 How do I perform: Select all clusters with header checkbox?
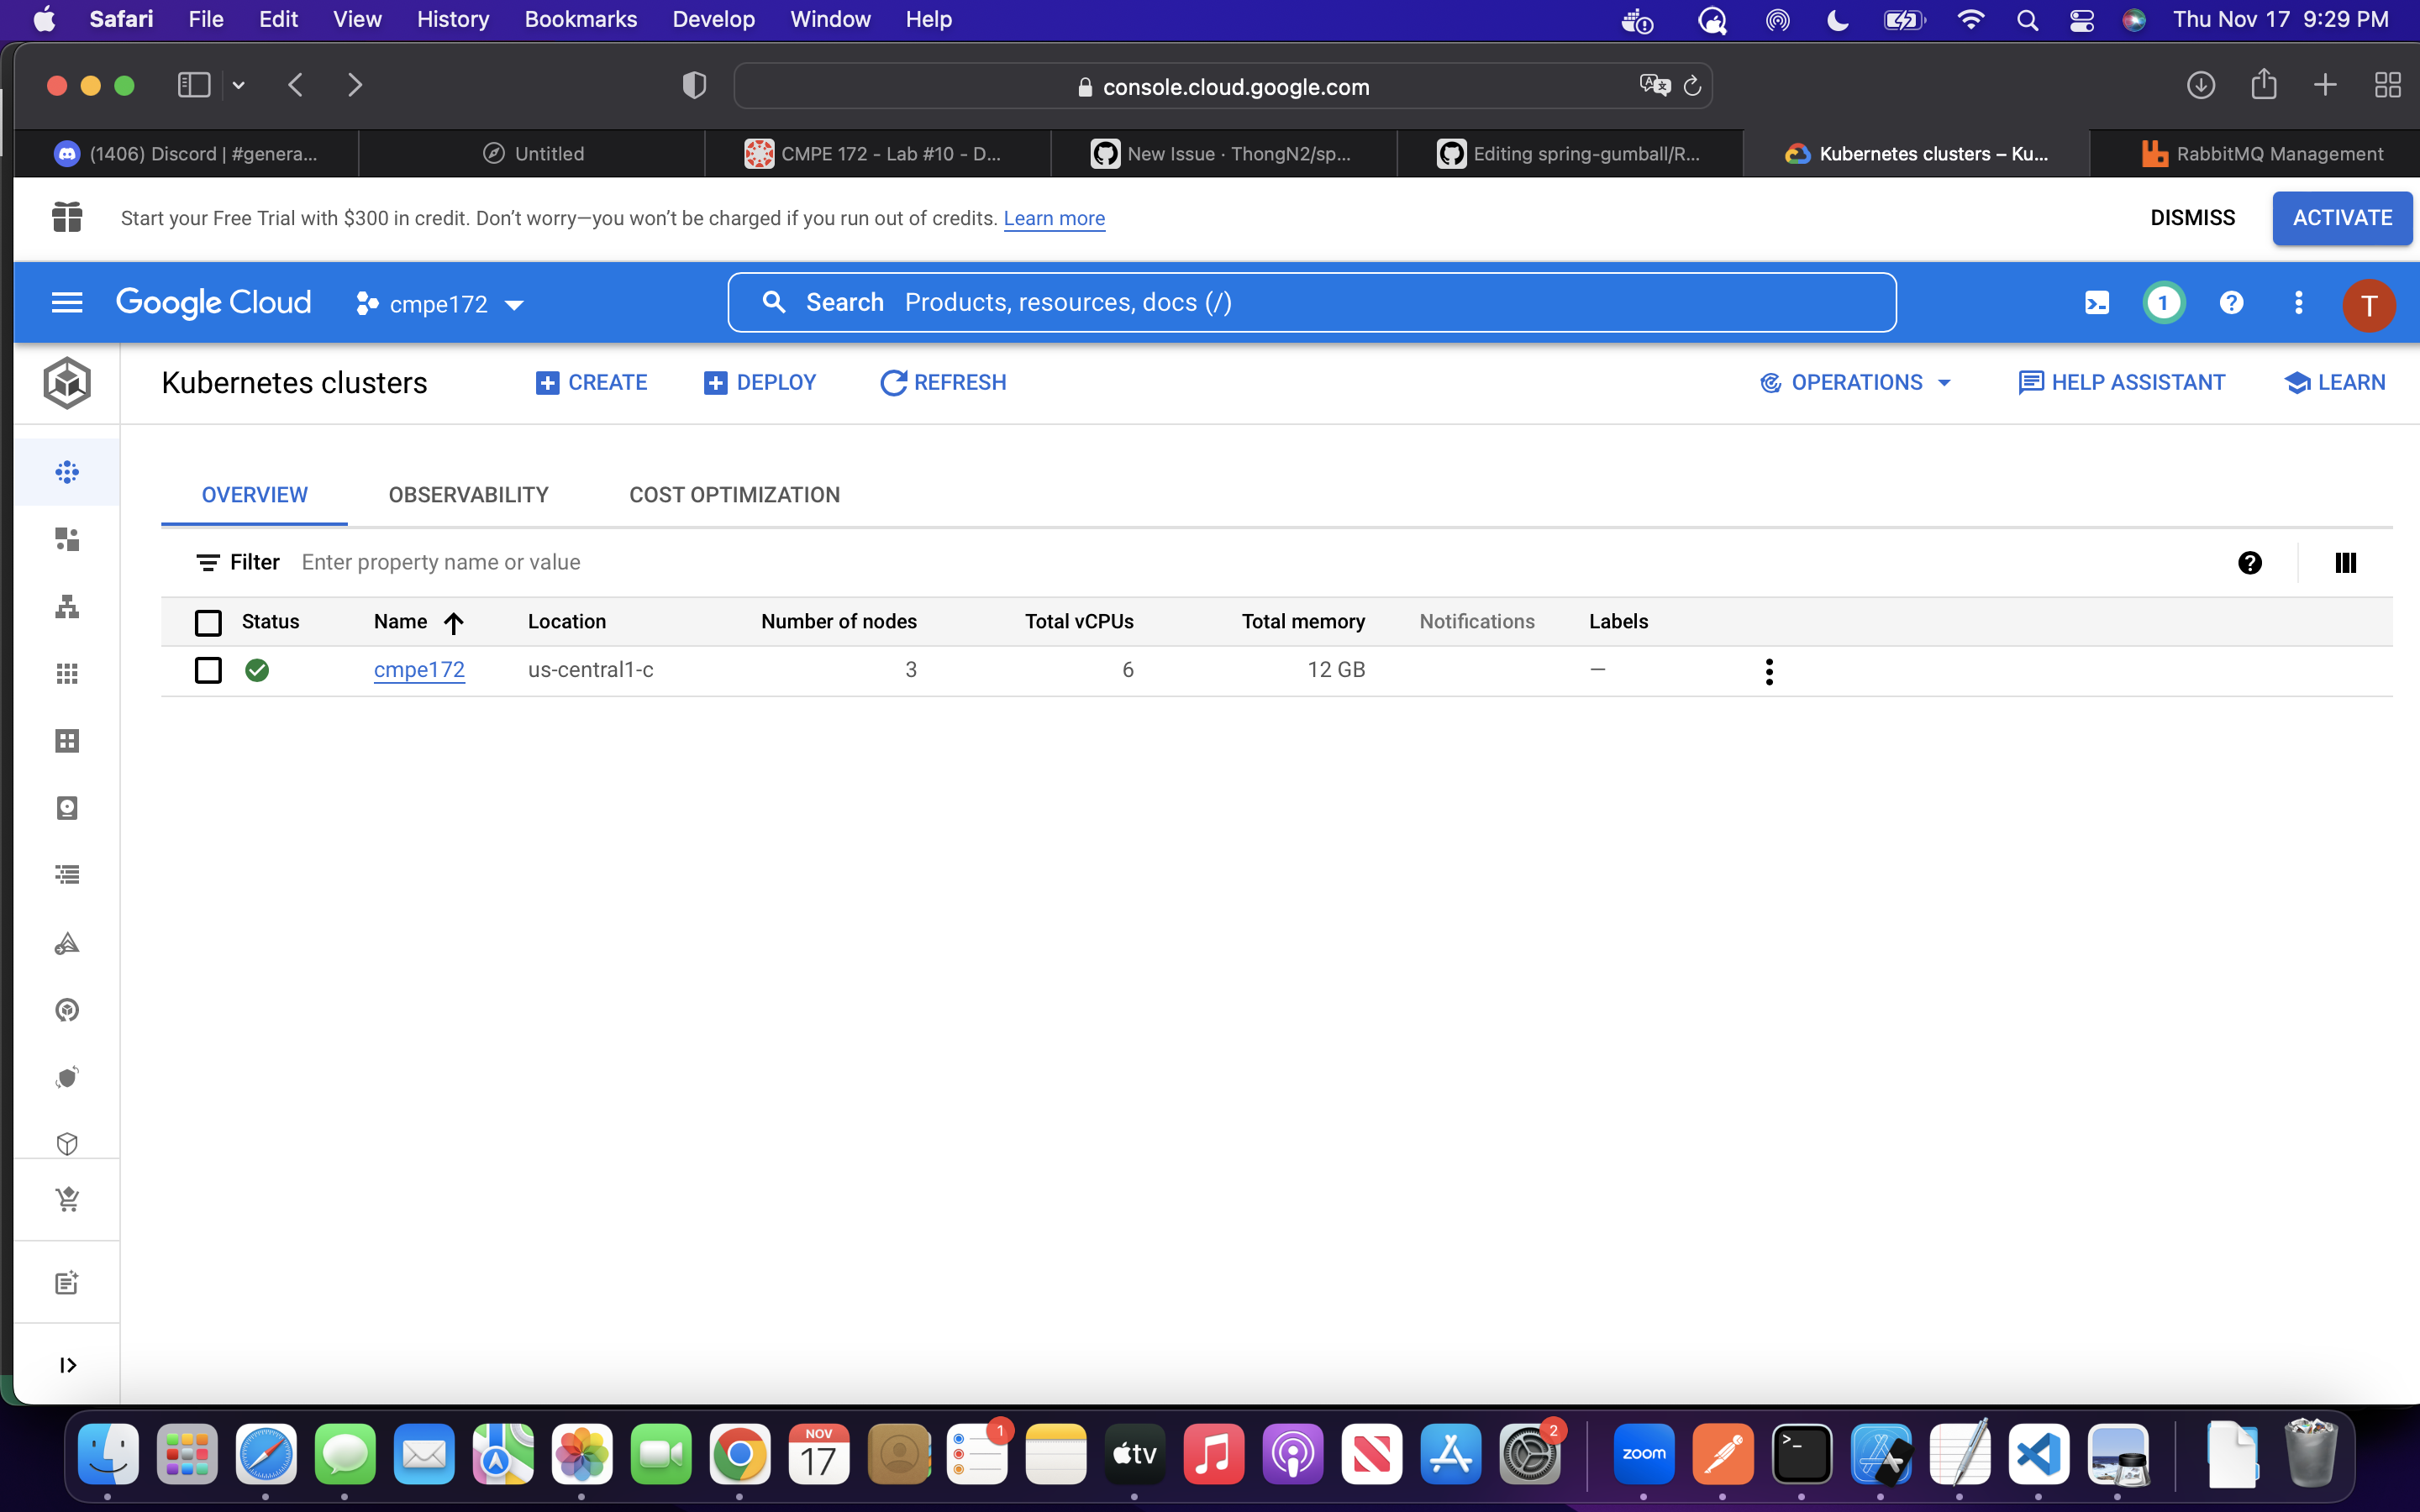208,623
